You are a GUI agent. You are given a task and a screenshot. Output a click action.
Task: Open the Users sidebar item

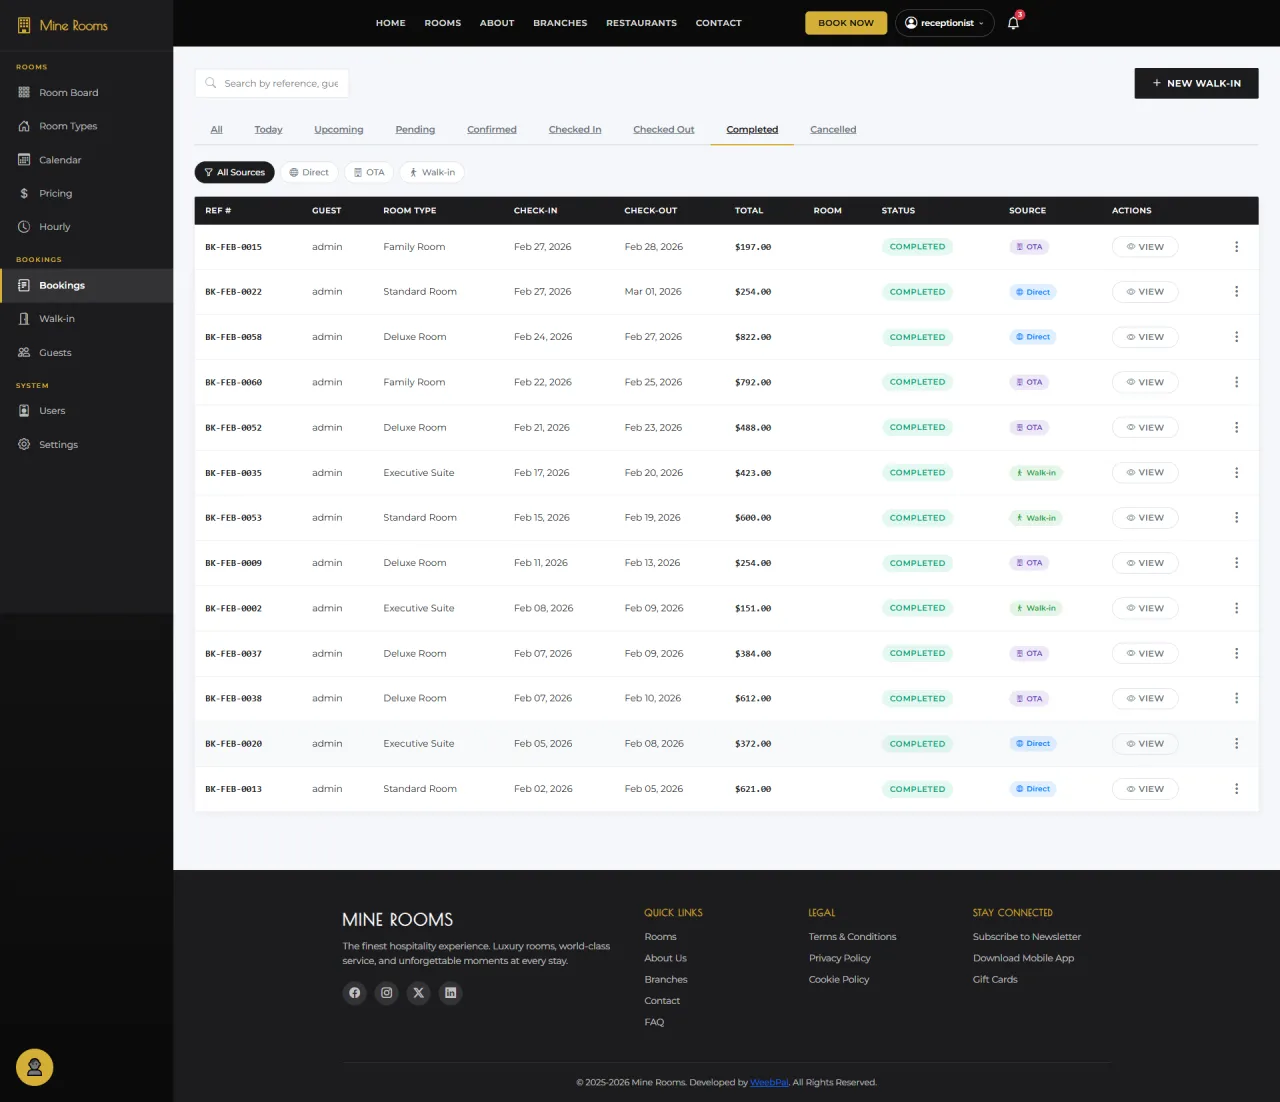click(x=86, y=411)
